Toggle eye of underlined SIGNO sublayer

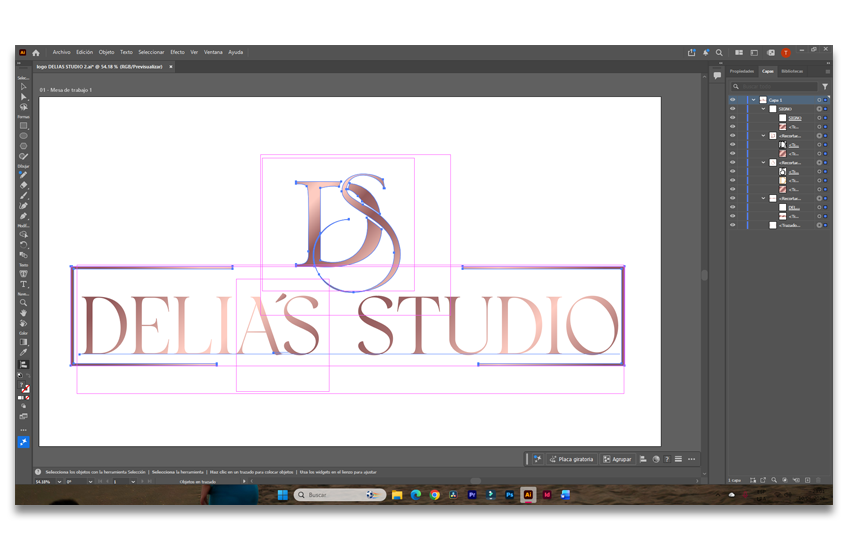click(x=732, y=118)
